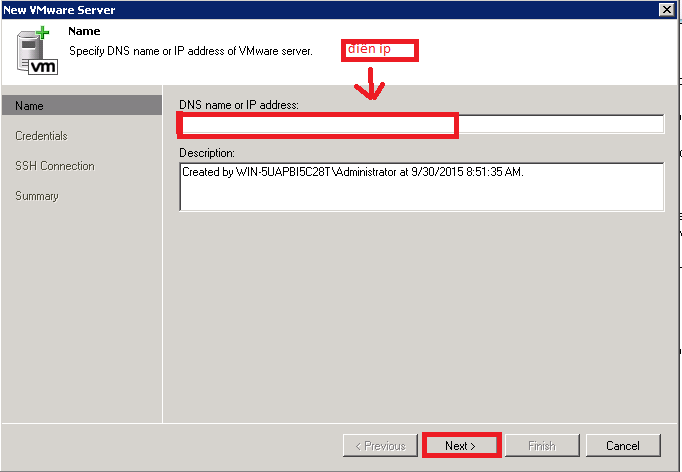The image size is (682, 472).
Task: Click the 'Description:' label
Action: [207, 153]
